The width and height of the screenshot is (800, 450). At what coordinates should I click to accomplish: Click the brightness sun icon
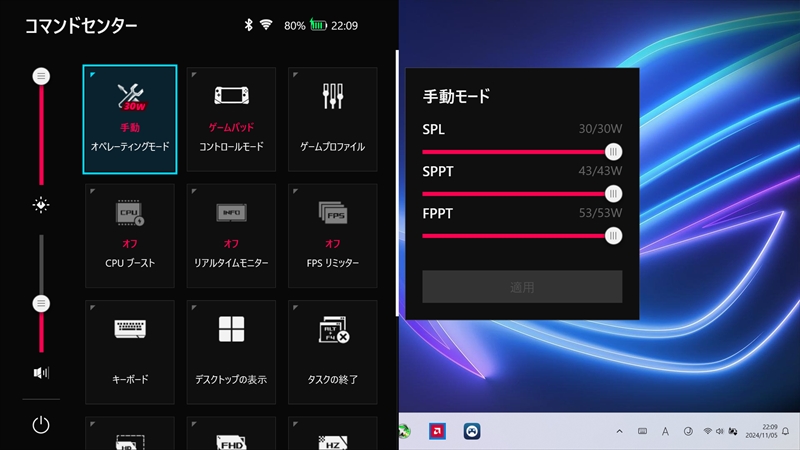tap(41, 205)
